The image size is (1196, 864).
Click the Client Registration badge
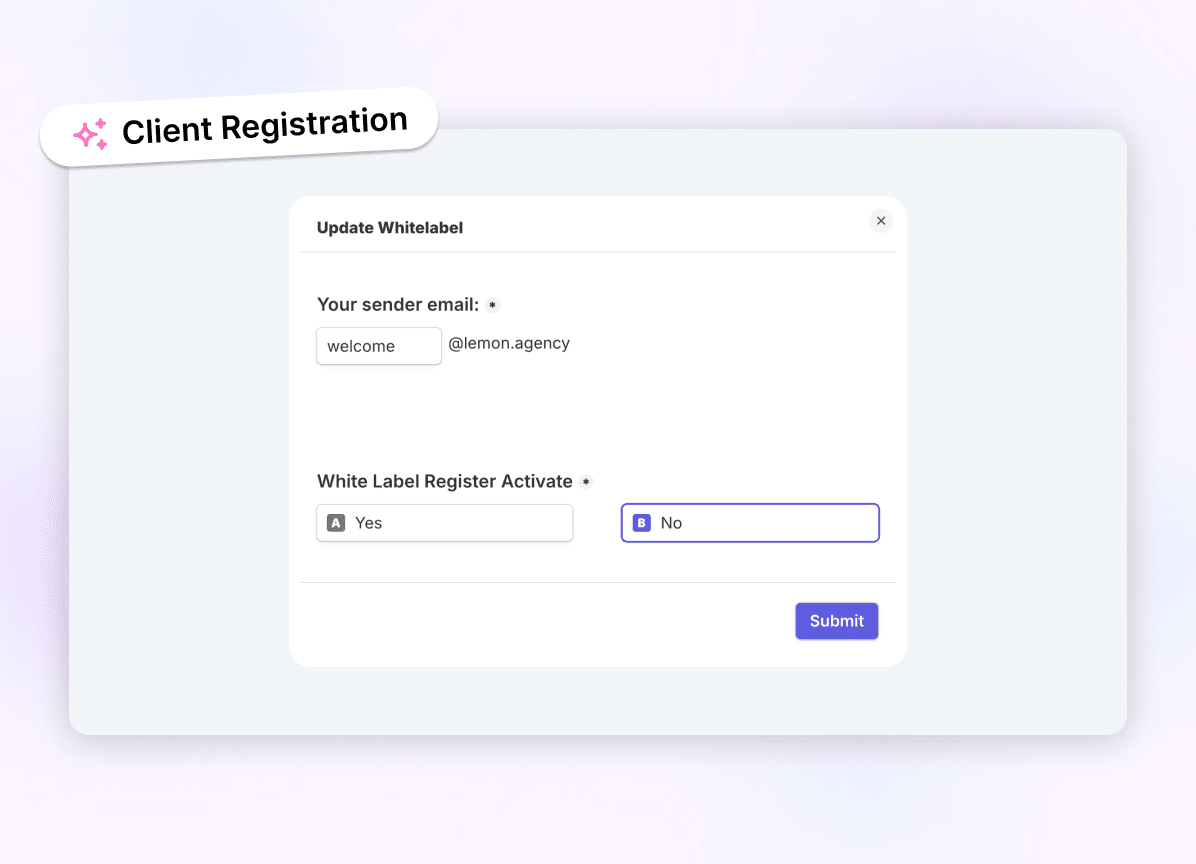pyautogui.click(x=239, y=127)
